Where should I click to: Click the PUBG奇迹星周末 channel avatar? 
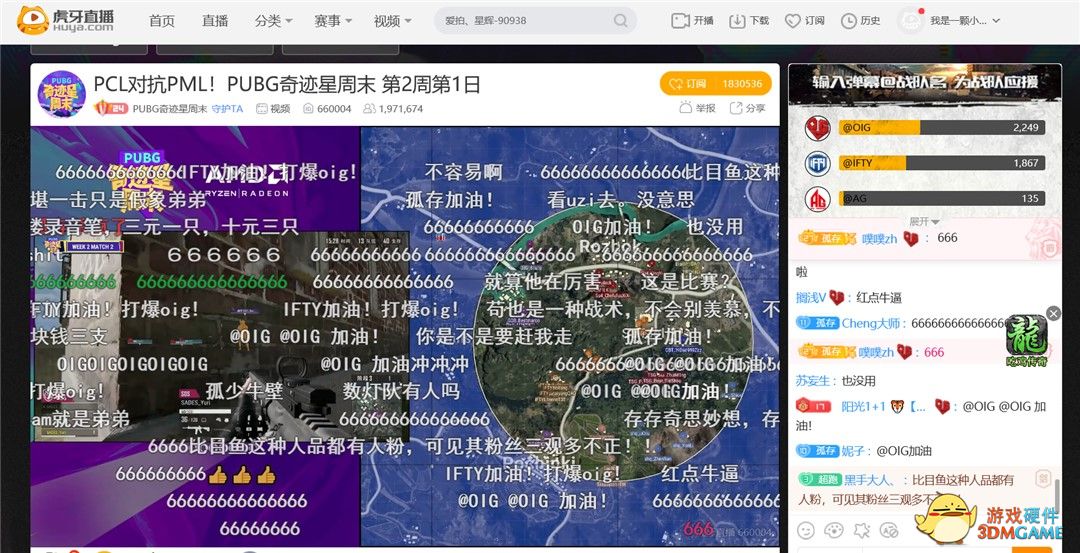tap(61, 94)
